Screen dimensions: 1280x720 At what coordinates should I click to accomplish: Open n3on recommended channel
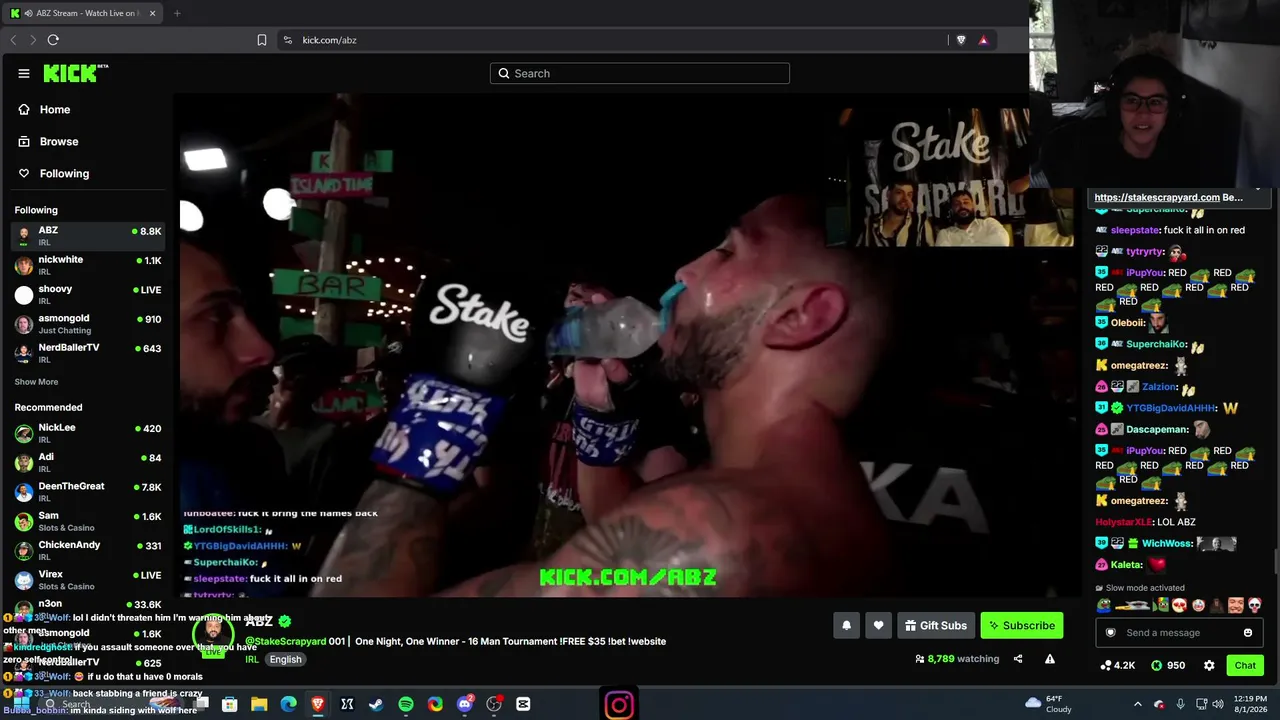coord(88,609)
